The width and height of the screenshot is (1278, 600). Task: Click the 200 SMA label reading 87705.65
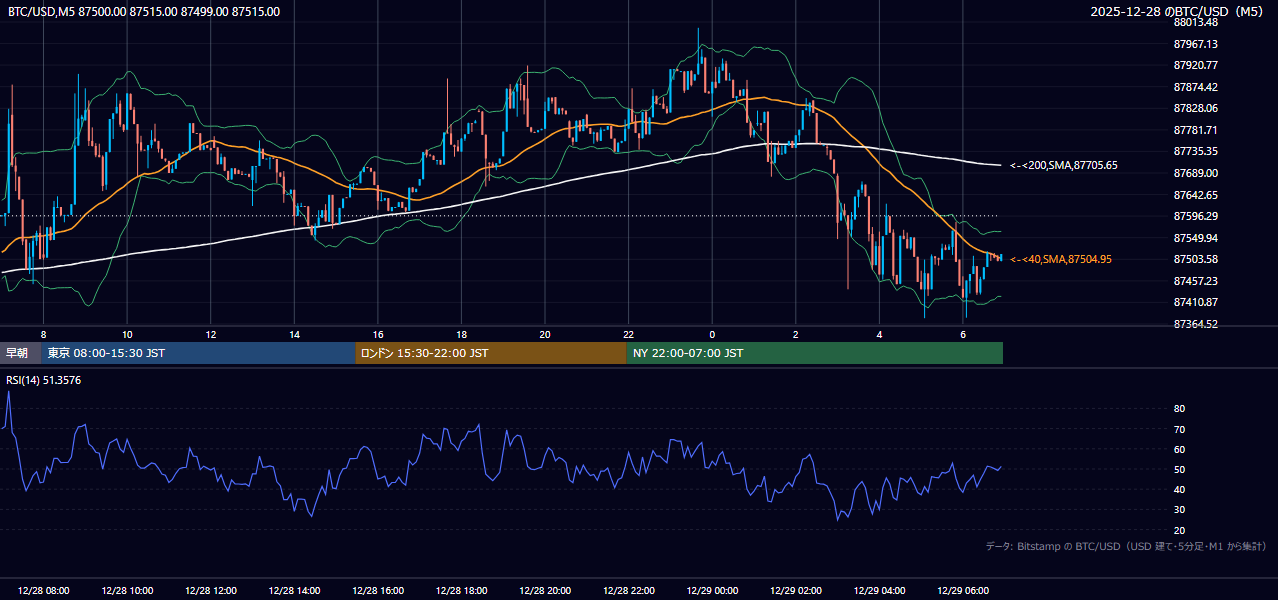point(1064,165)
